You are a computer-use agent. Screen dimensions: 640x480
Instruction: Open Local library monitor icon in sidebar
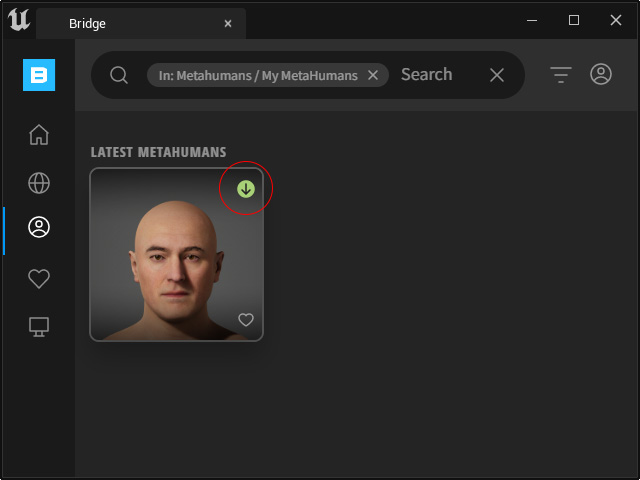click(x=39, y=327)
